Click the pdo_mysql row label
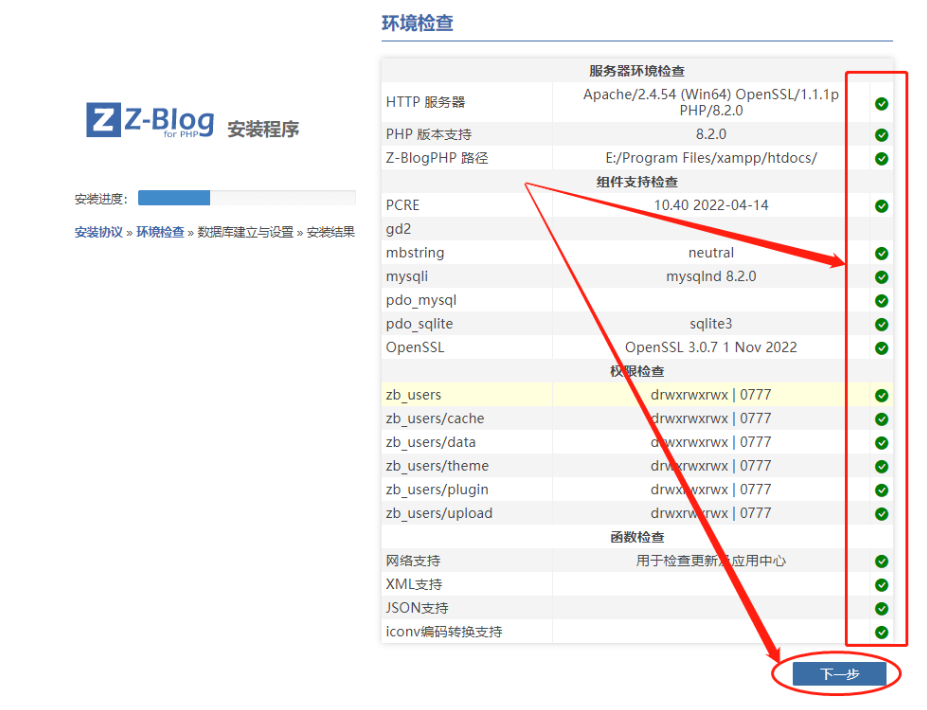Image resolution: width=927 pixels, height=710 pixels. point(421,300)
